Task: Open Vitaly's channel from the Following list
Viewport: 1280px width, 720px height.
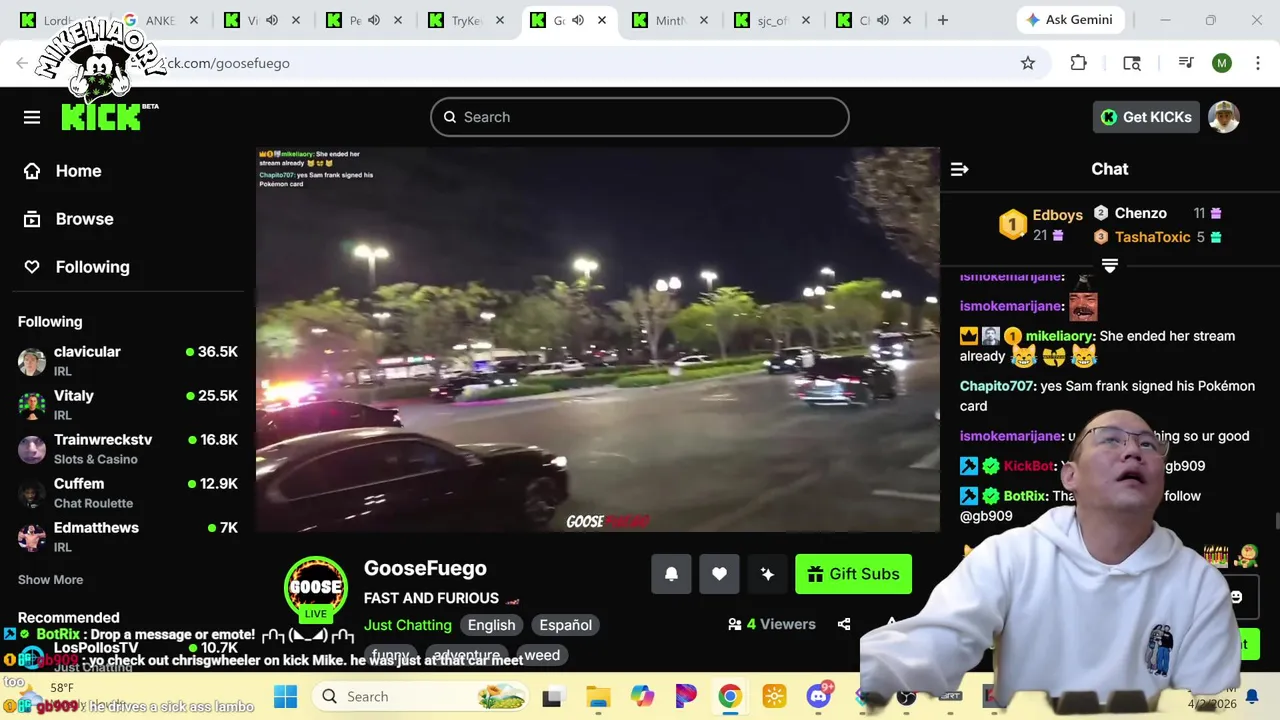Action: pos(128,405)
